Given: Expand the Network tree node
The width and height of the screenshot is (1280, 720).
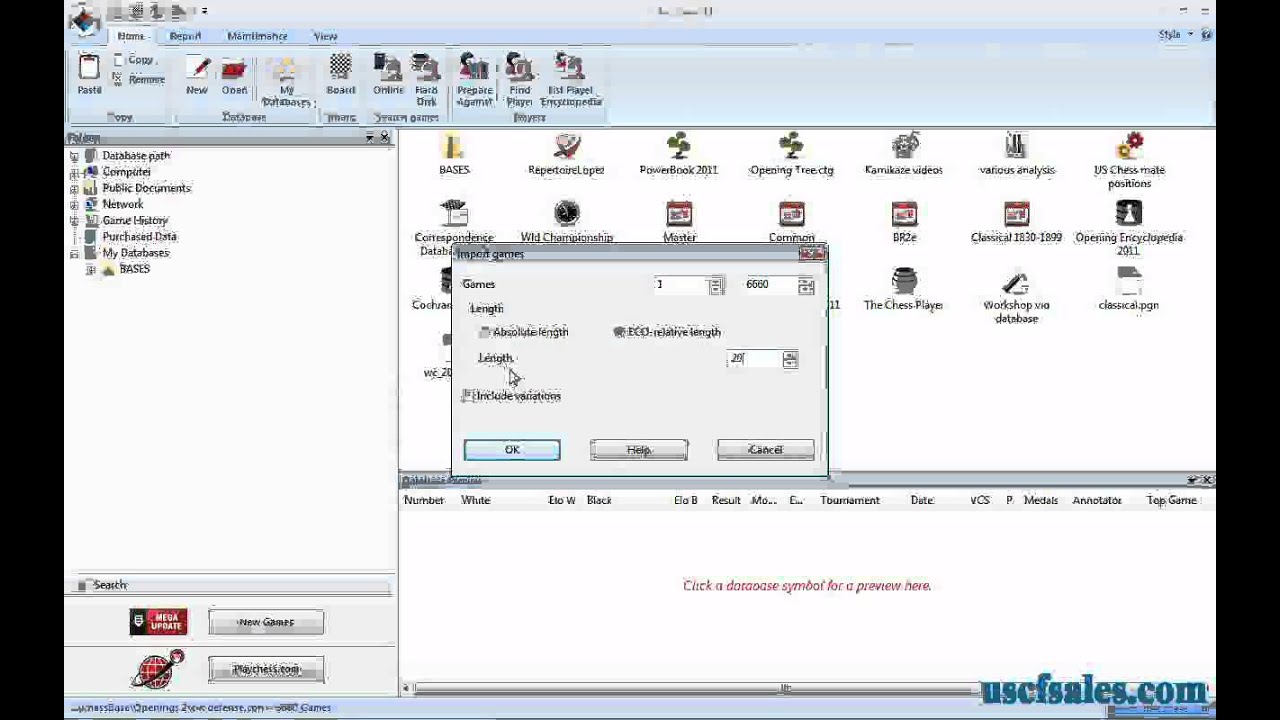Looking at the screenshot, I should pos(74,204).
